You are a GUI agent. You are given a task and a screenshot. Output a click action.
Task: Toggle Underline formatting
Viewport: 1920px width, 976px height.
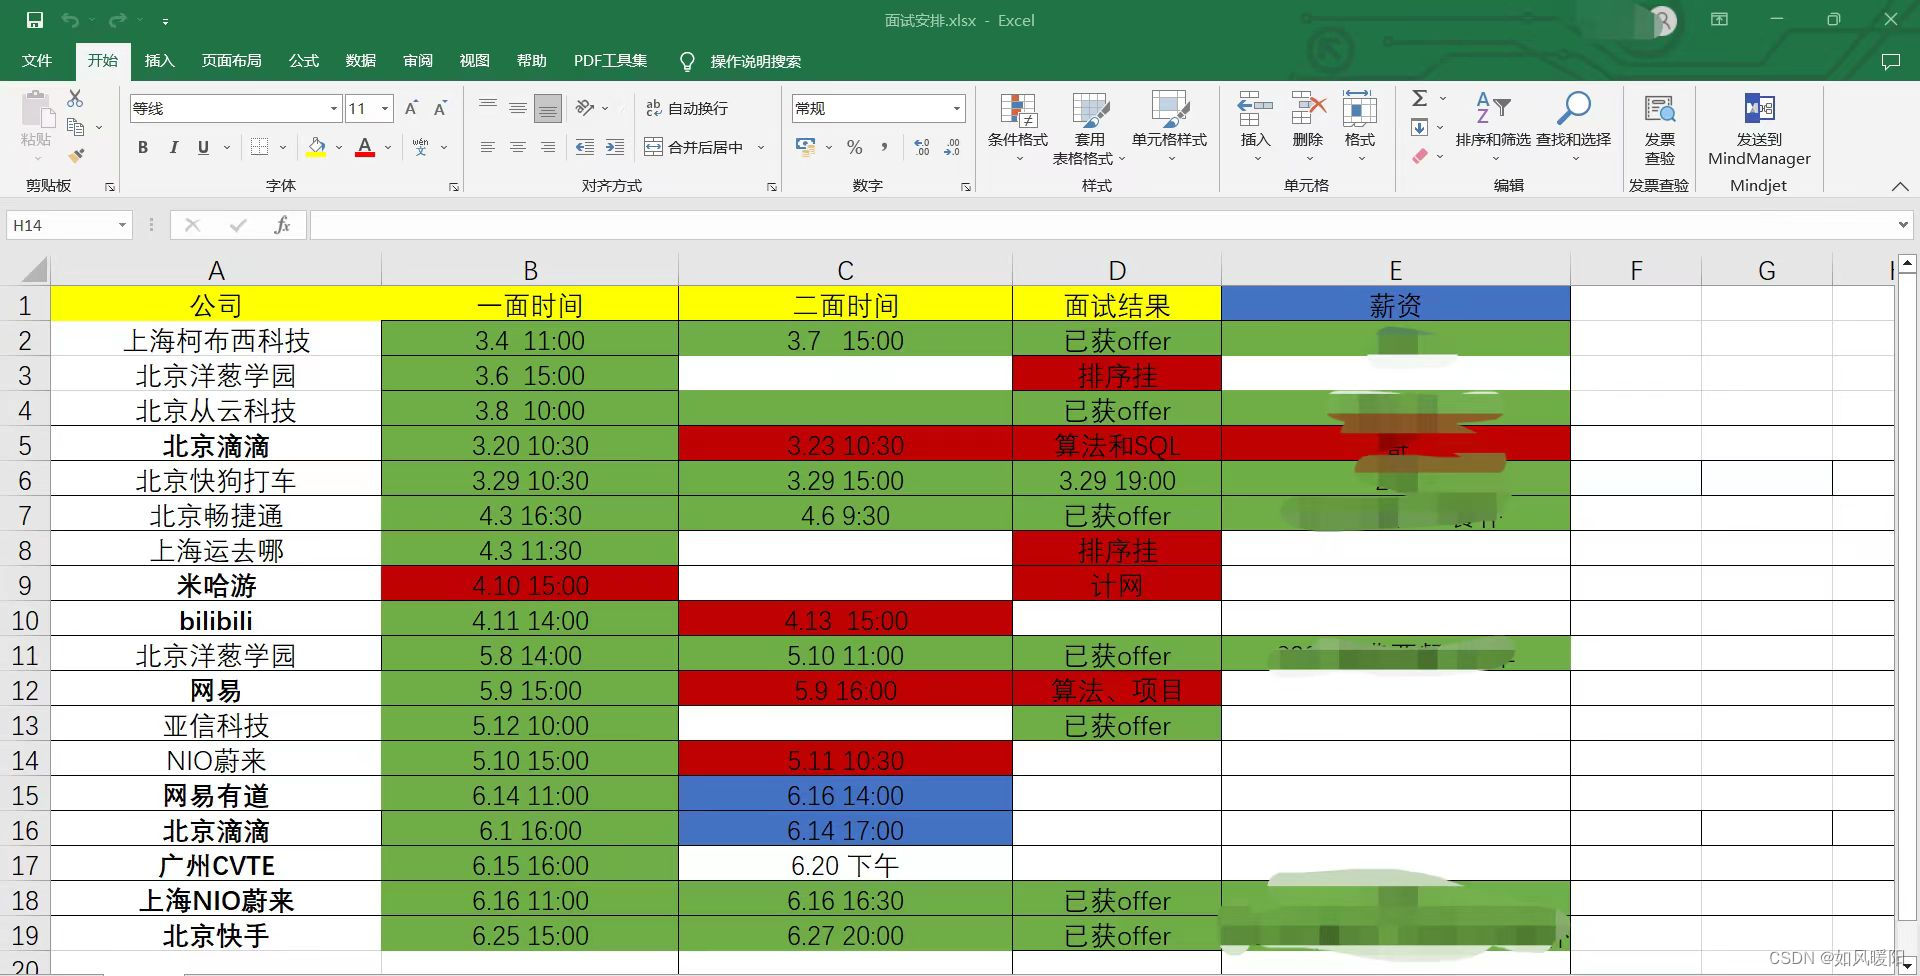pos(203,147)
